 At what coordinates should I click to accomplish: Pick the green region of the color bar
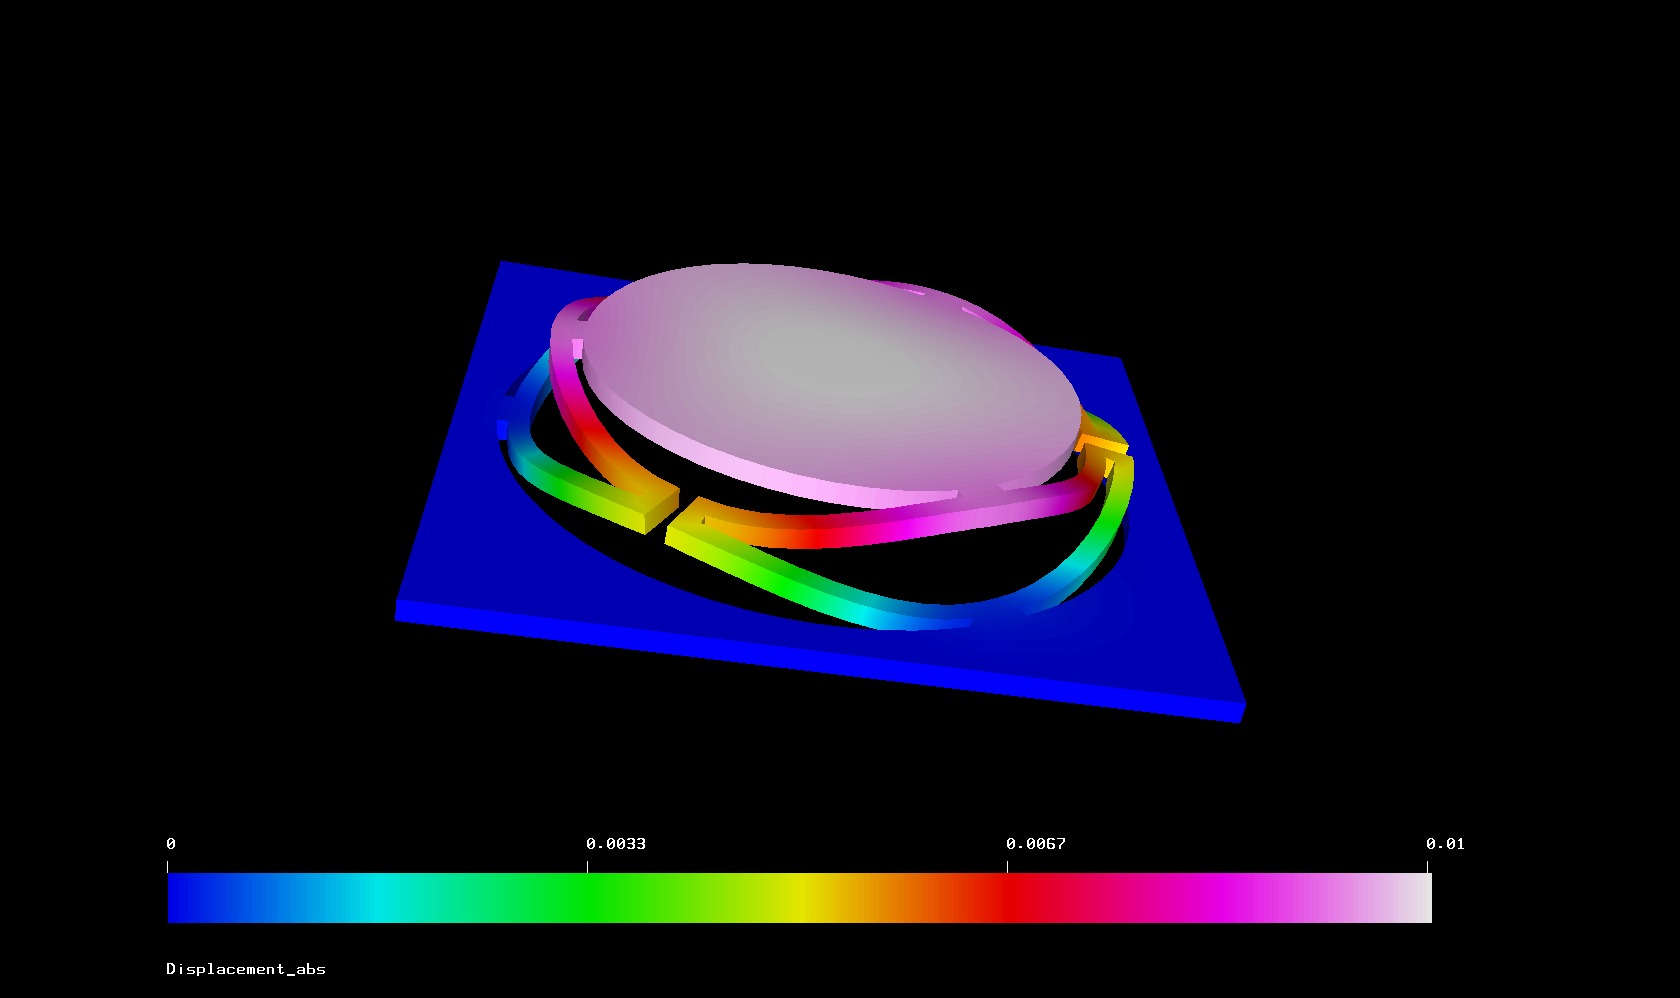coord(585,897)
